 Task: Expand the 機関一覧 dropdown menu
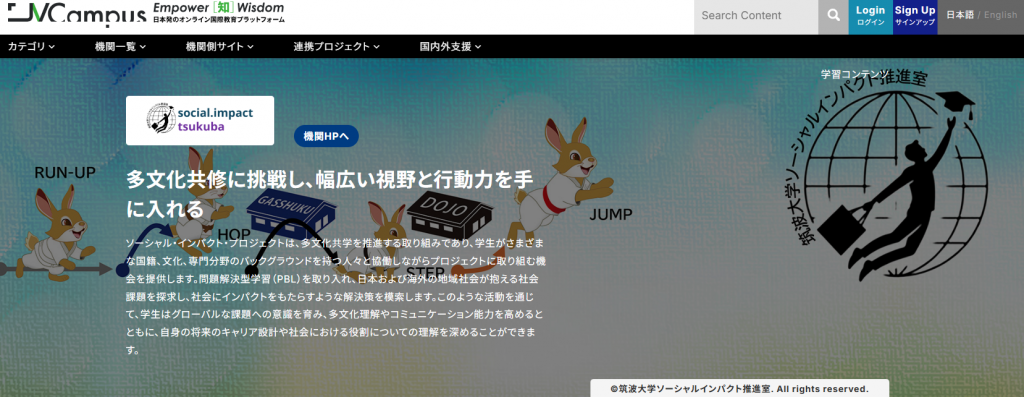click(x=120, y=46)
